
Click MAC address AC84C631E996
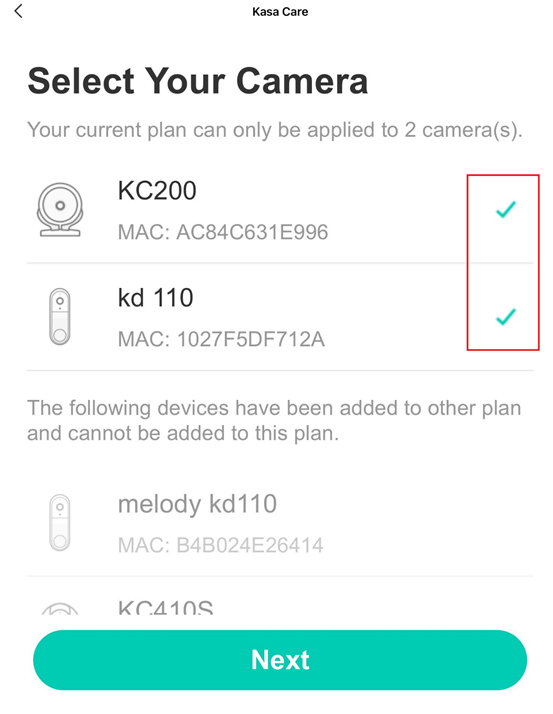pyautogui.click(x=223, y=232)
